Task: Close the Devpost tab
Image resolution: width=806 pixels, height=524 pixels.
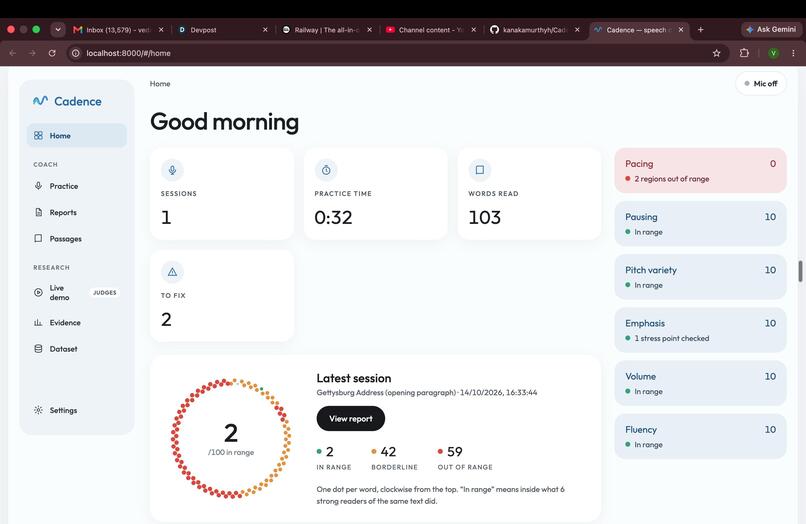Action: point(265,30)
